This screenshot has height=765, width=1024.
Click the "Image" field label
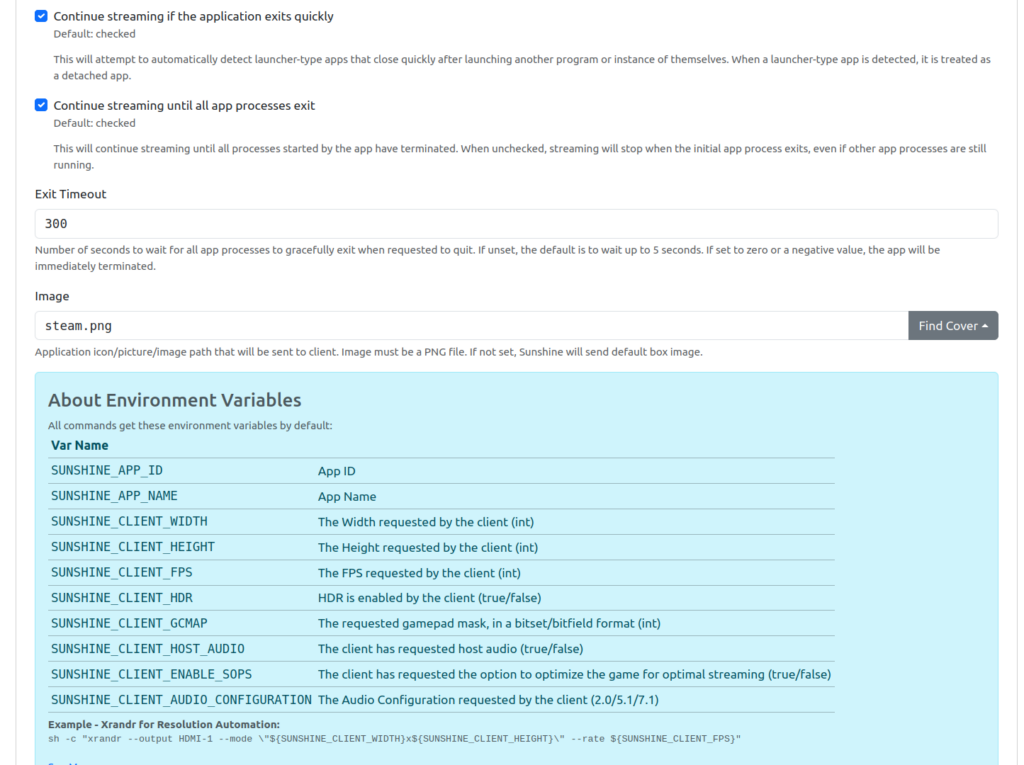(52, 296)
